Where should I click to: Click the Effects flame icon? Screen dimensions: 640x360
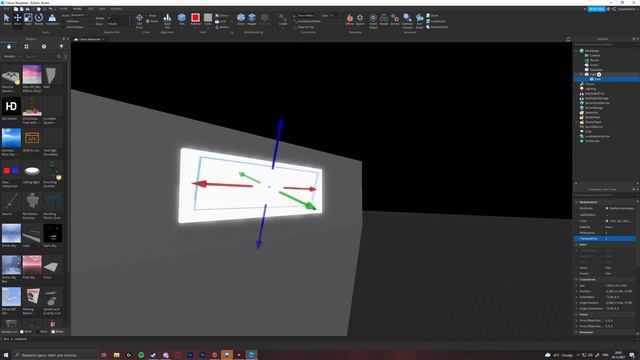click(x=350, y=19)
